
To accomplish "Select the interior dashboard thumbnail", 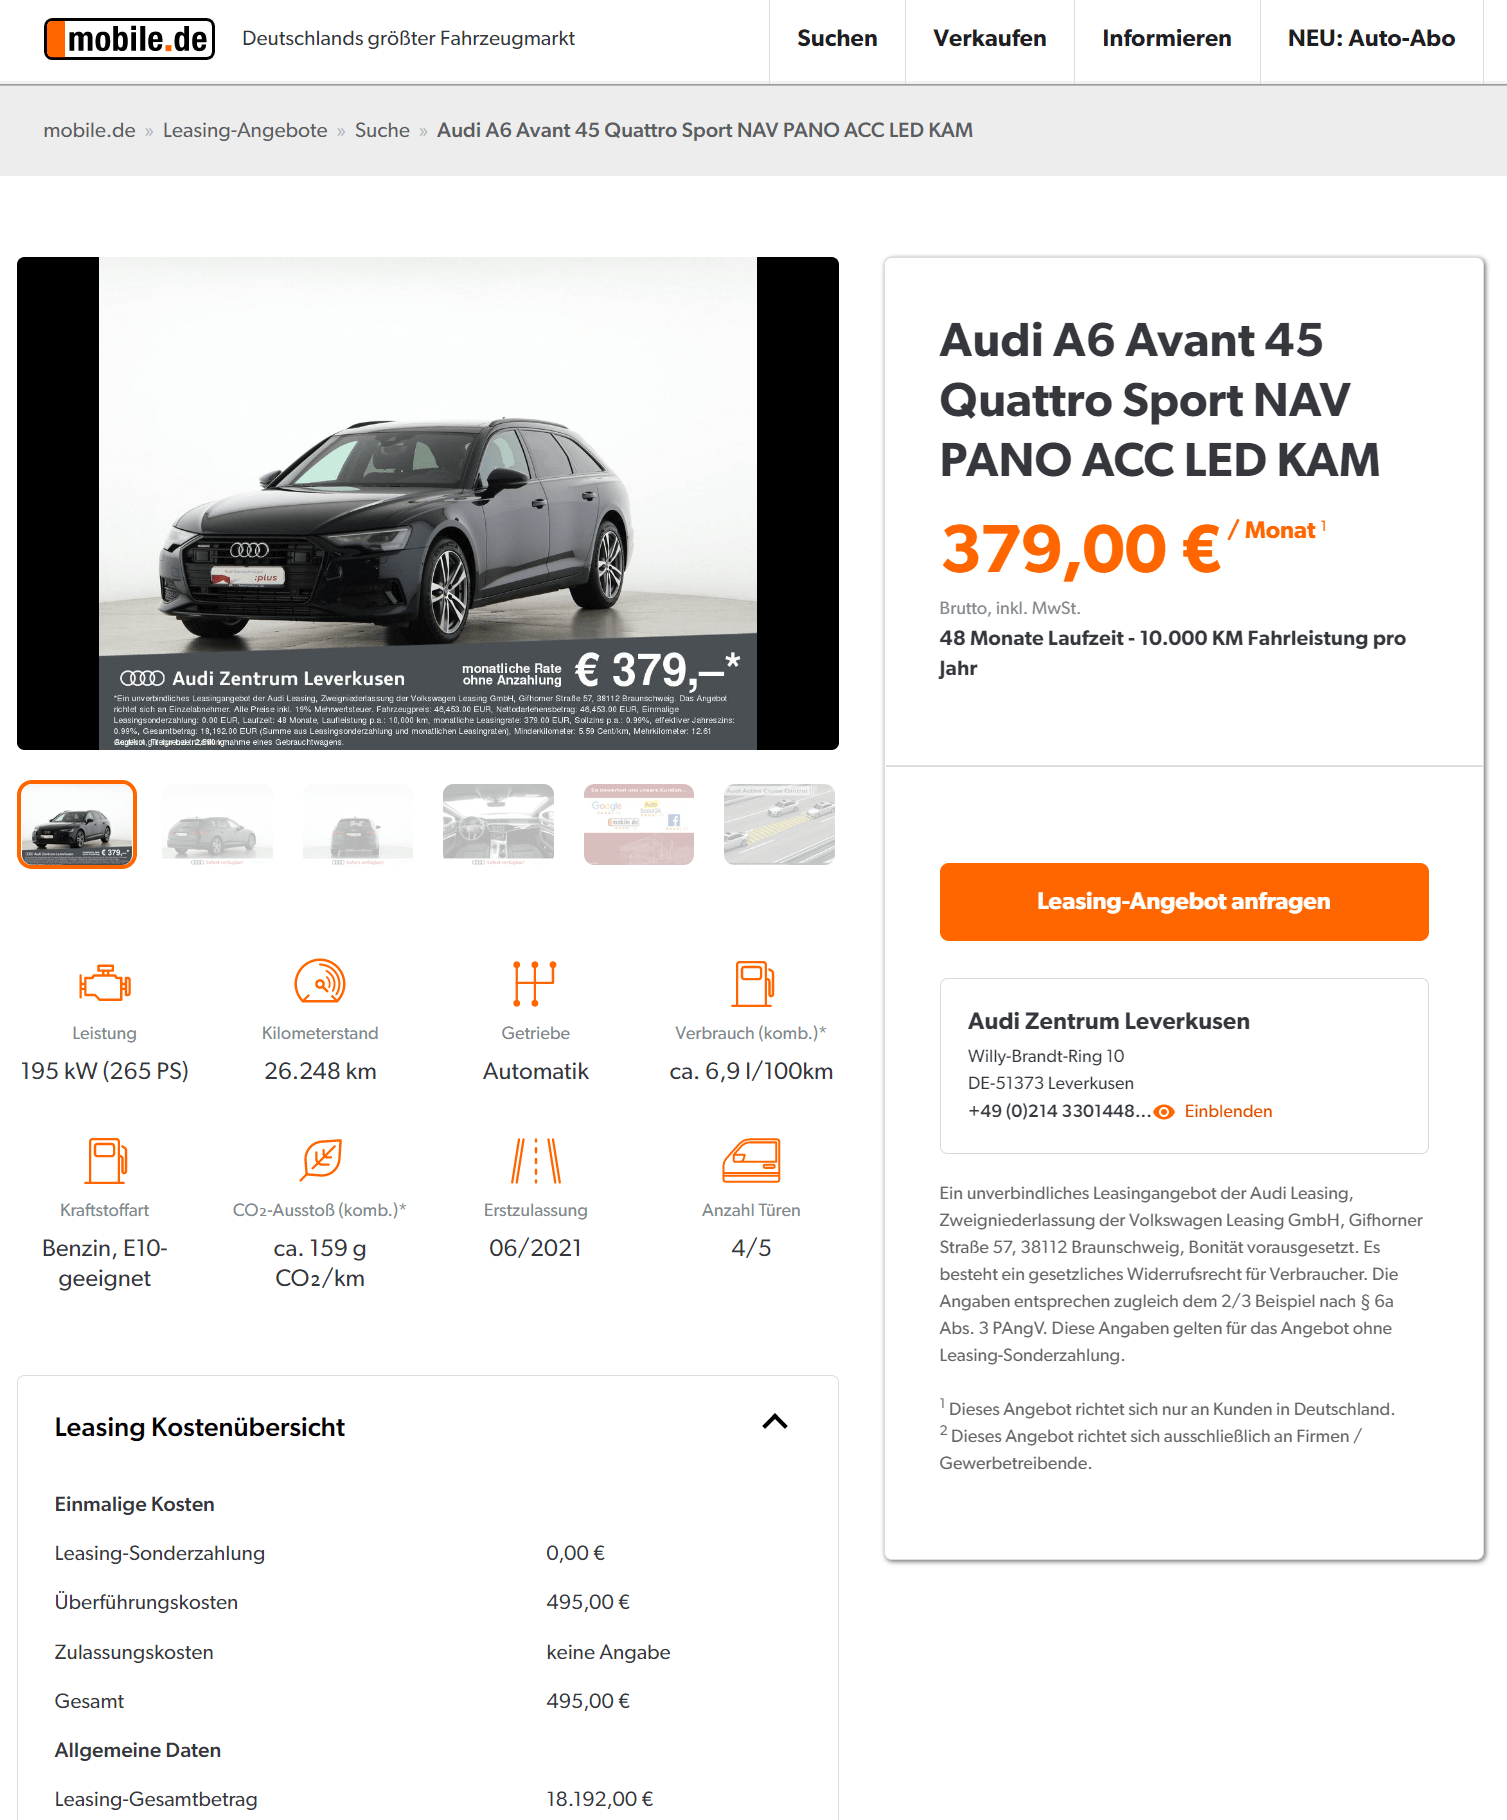I will point(498,824).
